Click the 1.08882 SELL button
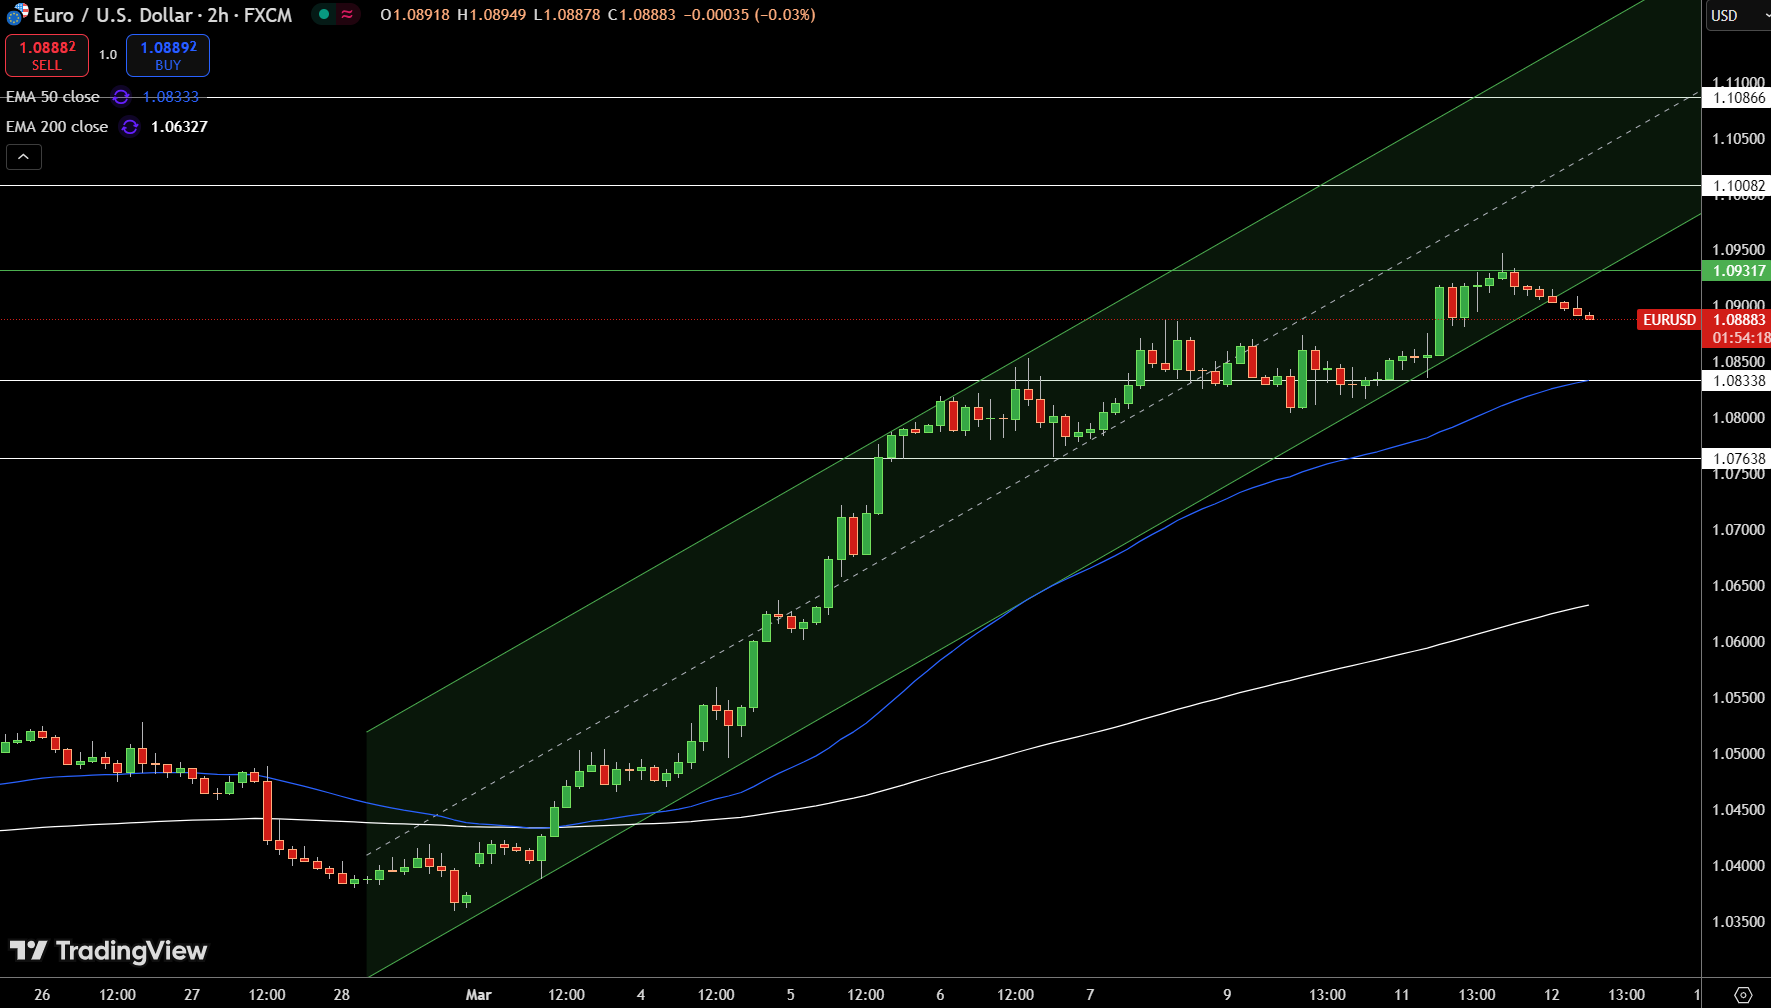This screenshot has width=1771, height=1008. [x=47, y=55]
